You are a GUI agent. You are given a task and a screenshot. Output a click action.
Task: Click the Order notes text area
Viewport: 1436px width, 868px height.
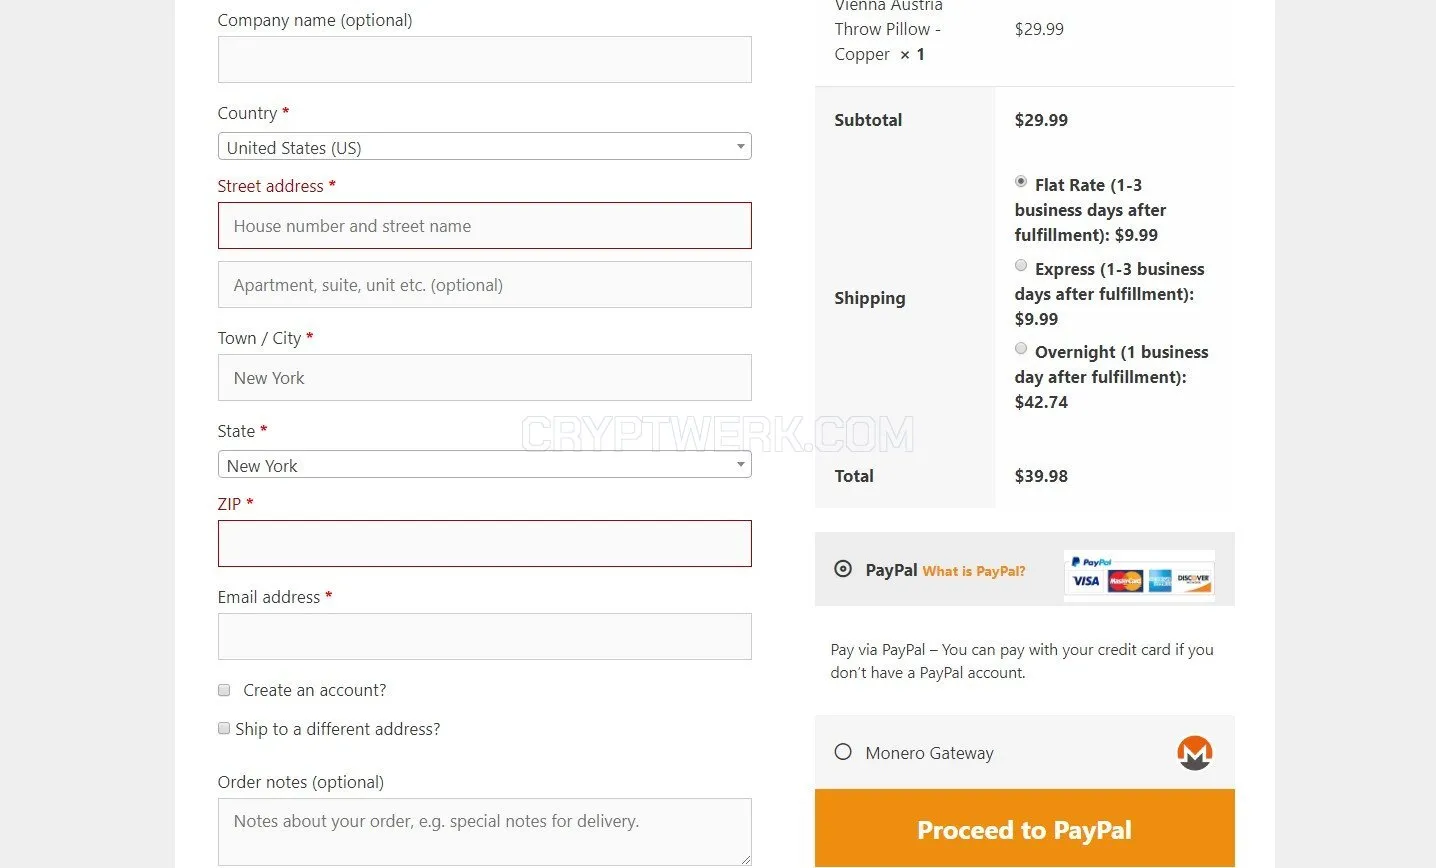click(x=484, y=832)
